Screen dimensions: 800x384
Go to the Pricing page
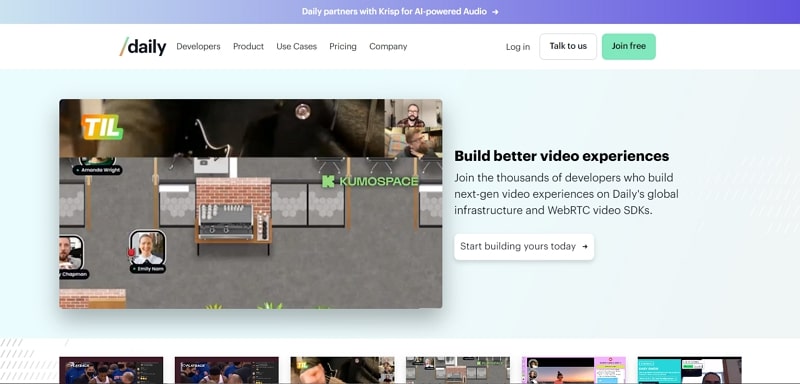tap(343, 46)
